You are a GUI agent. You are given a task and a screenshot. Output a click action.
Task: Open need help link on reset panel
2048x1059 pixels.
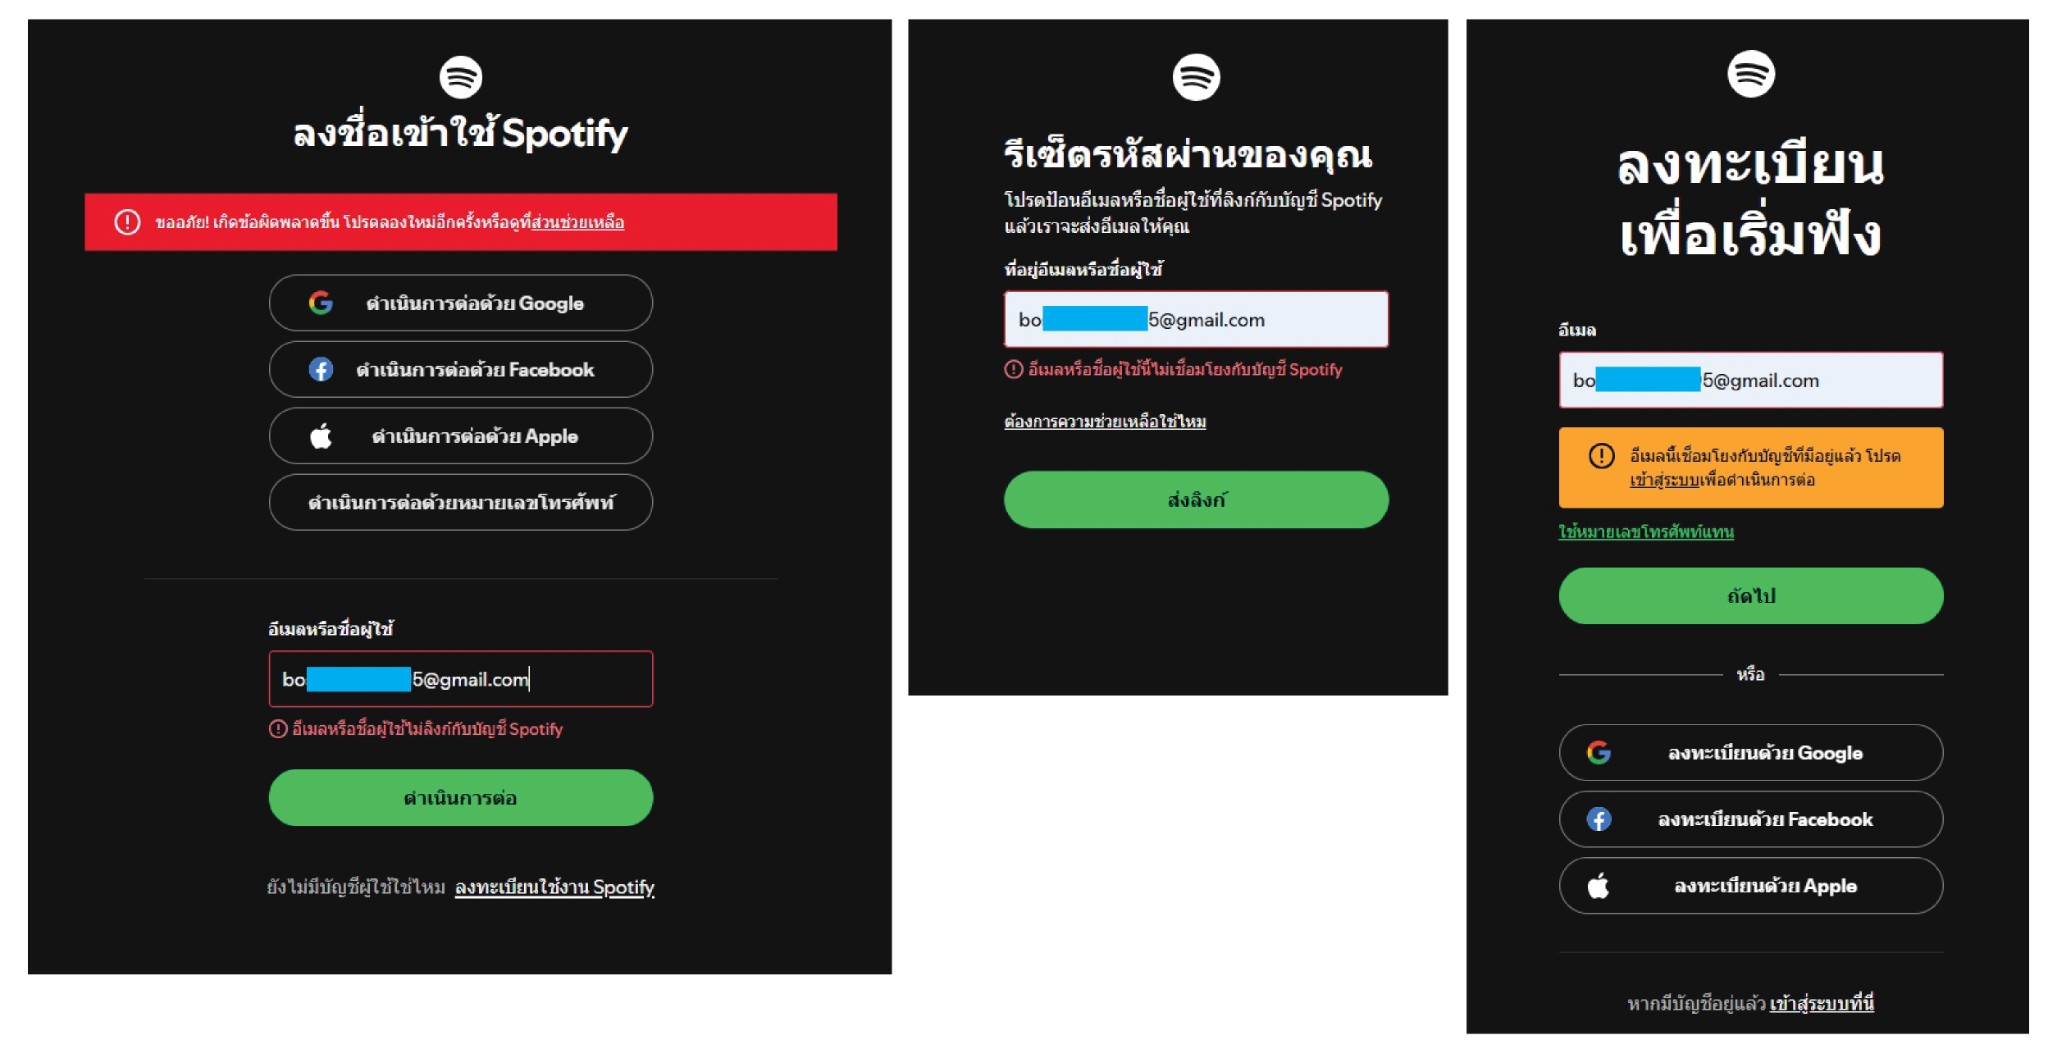pyautogui.click(x=1105, y=421)
